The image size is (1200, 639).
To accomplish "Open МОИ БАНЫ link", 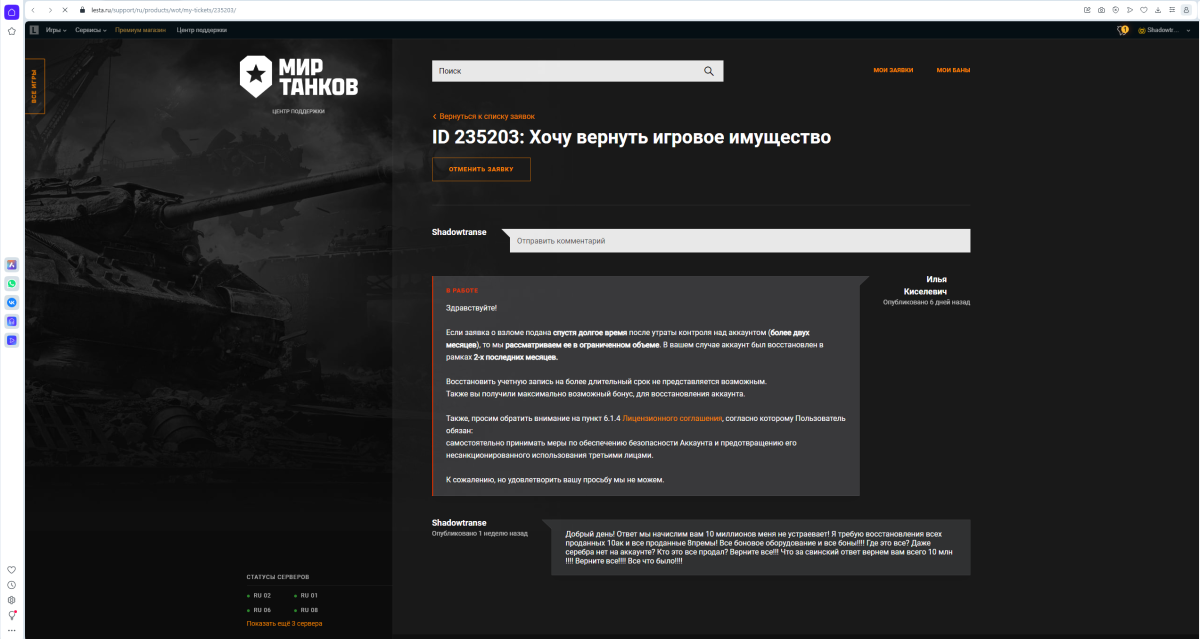I will [x=953, y=70].
